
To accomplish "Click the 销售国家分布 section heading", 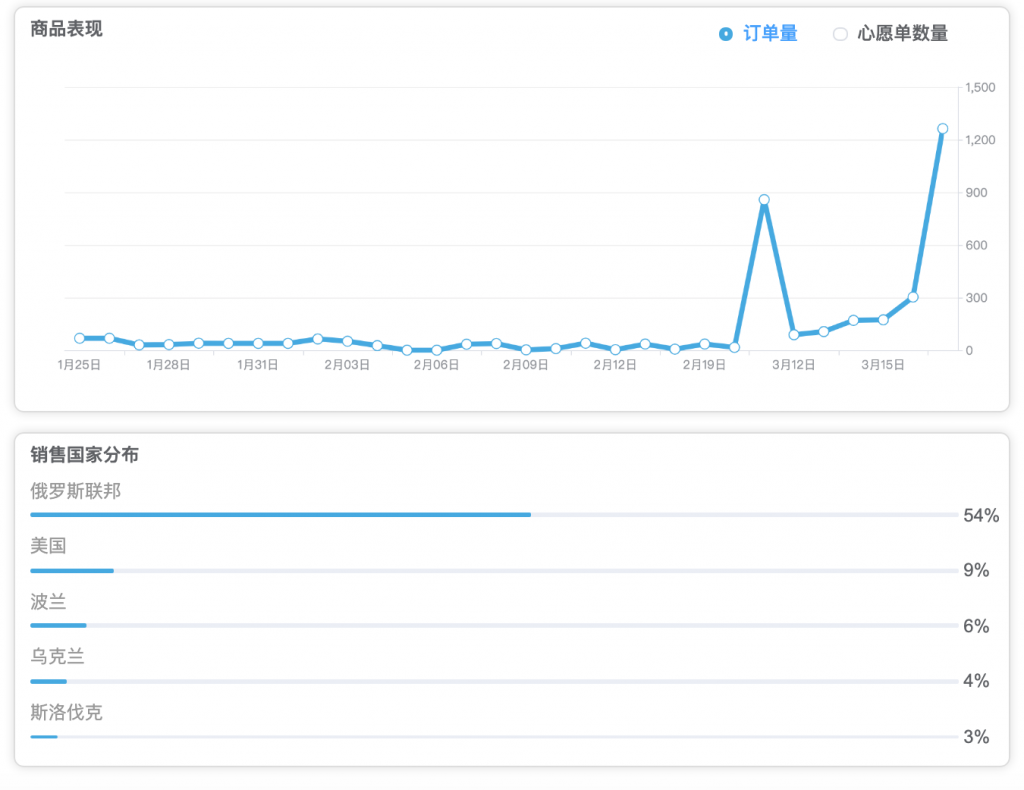I will tap(84, 454).
